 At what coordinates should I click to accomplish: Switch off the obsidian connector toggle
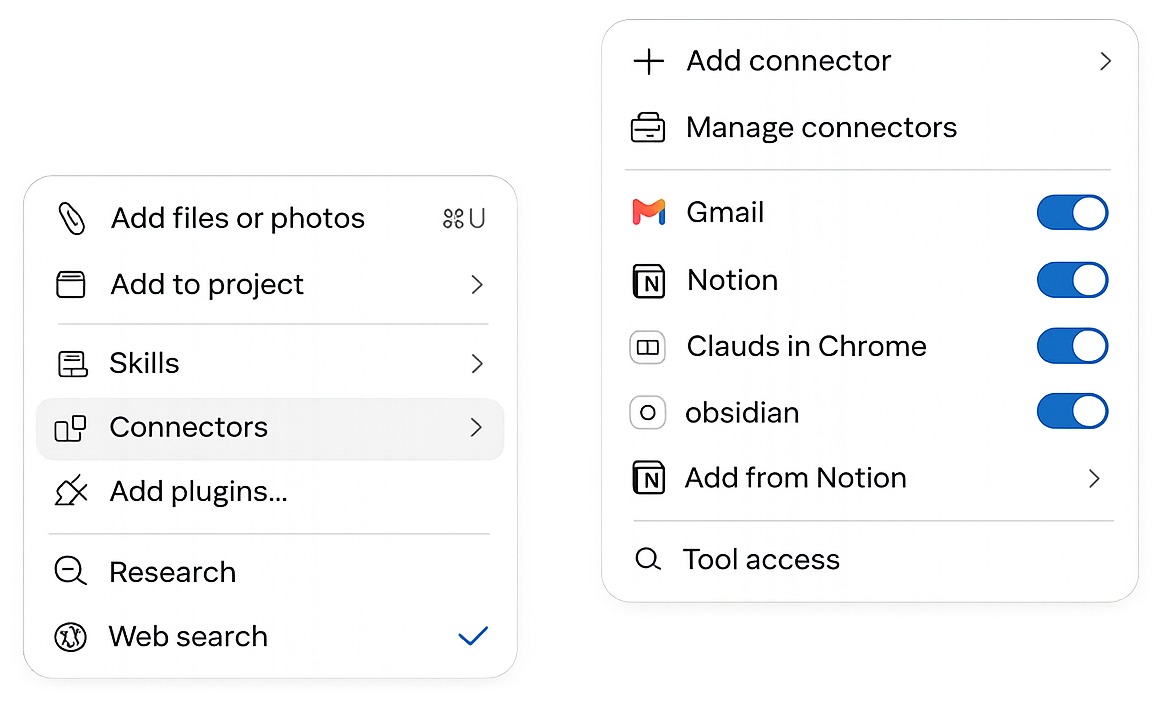[x=1072, y=411]
